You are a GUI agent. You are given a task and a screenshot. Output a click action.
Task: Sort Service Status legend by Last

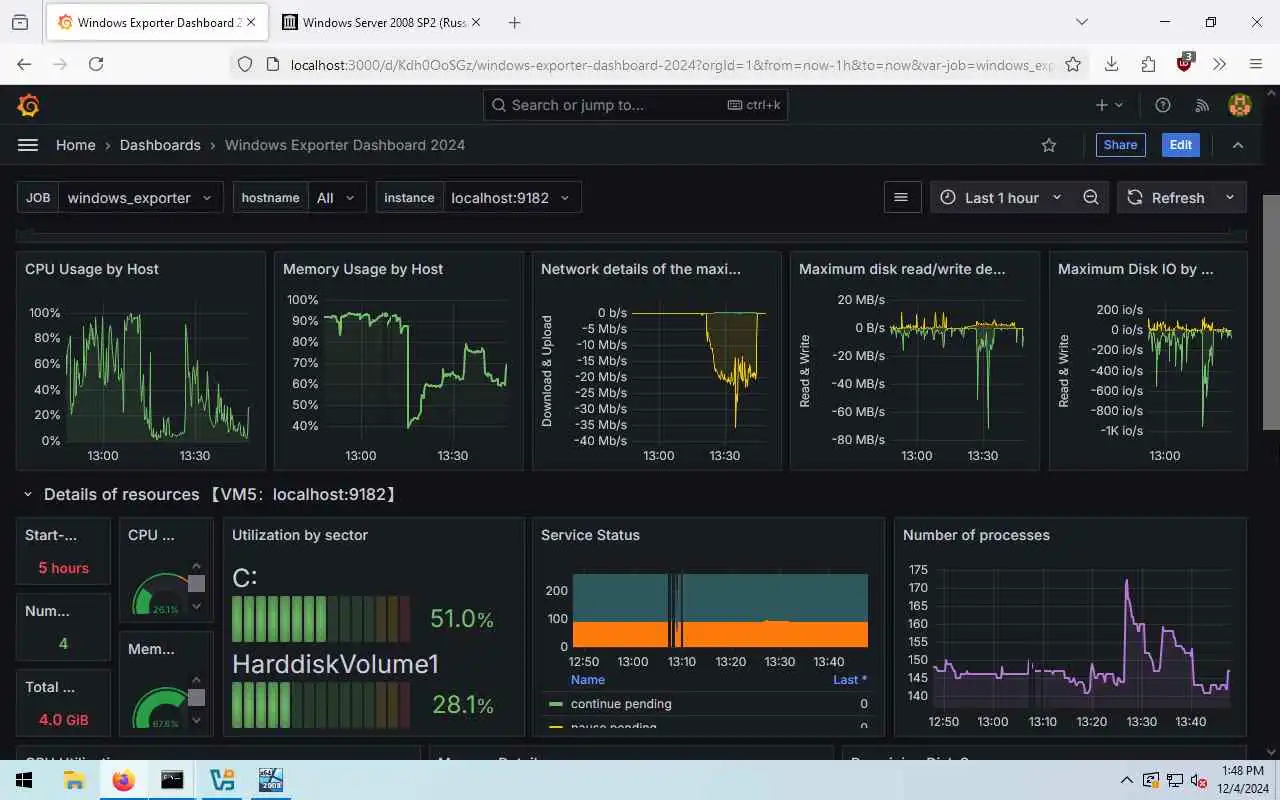pos(850,680)
